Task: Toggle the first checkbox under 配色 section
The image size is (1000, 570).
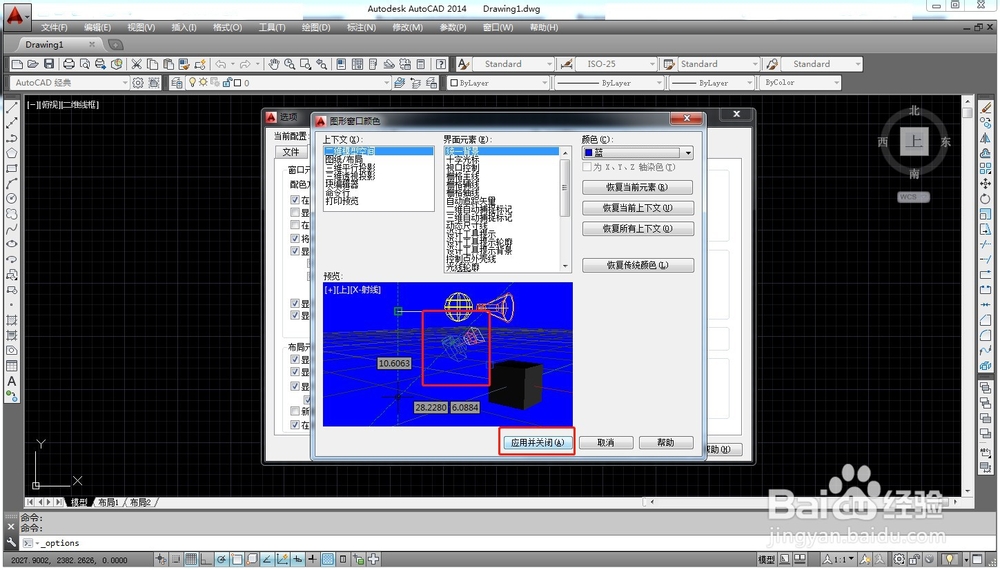Action: tap(295, 200)
